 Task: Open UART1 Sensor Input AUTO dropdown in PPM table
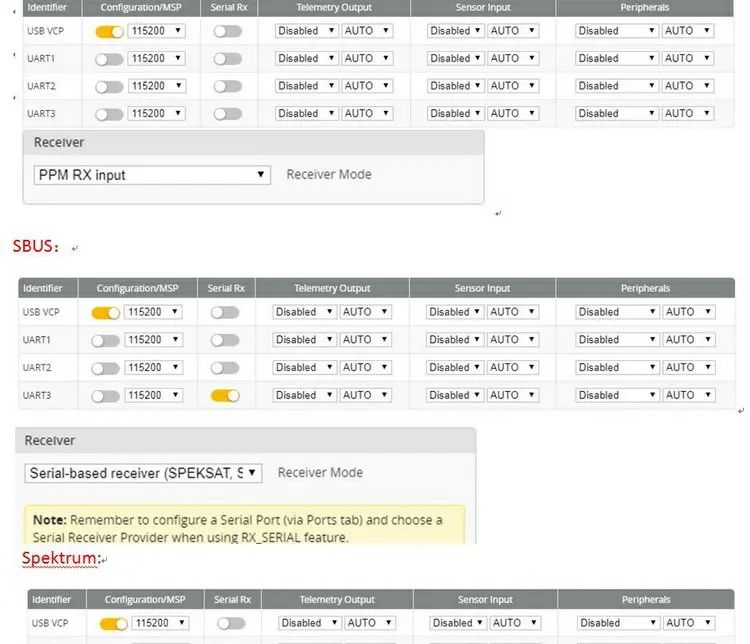coord(513,58)
